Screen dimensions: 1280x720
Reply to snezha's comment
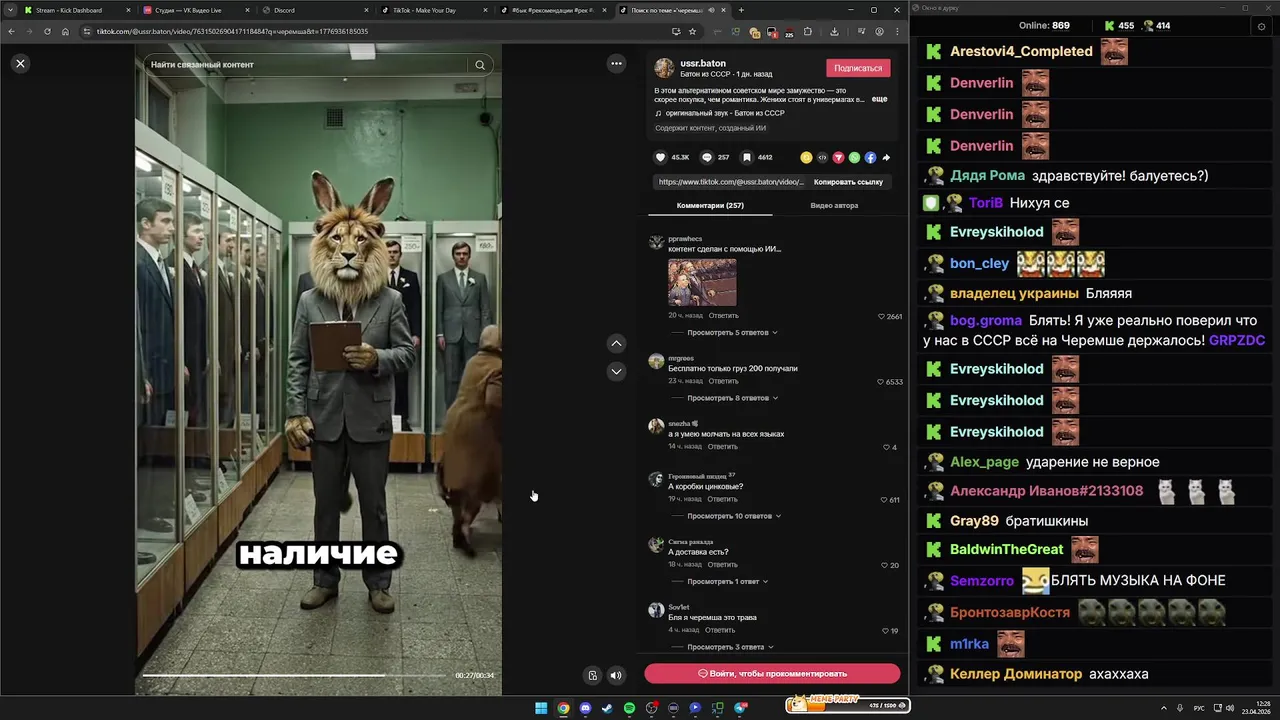pos(723,446)
